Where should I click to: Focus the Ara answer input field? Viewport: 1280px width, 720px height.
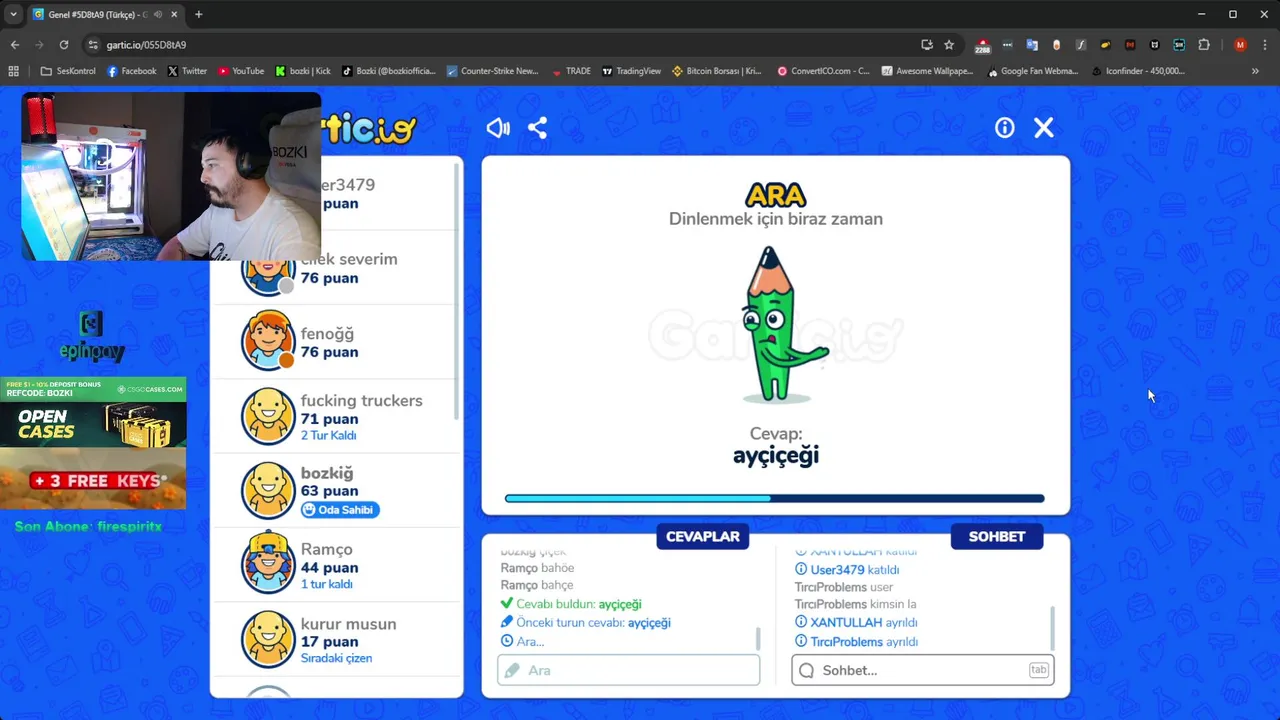(629, 670)
